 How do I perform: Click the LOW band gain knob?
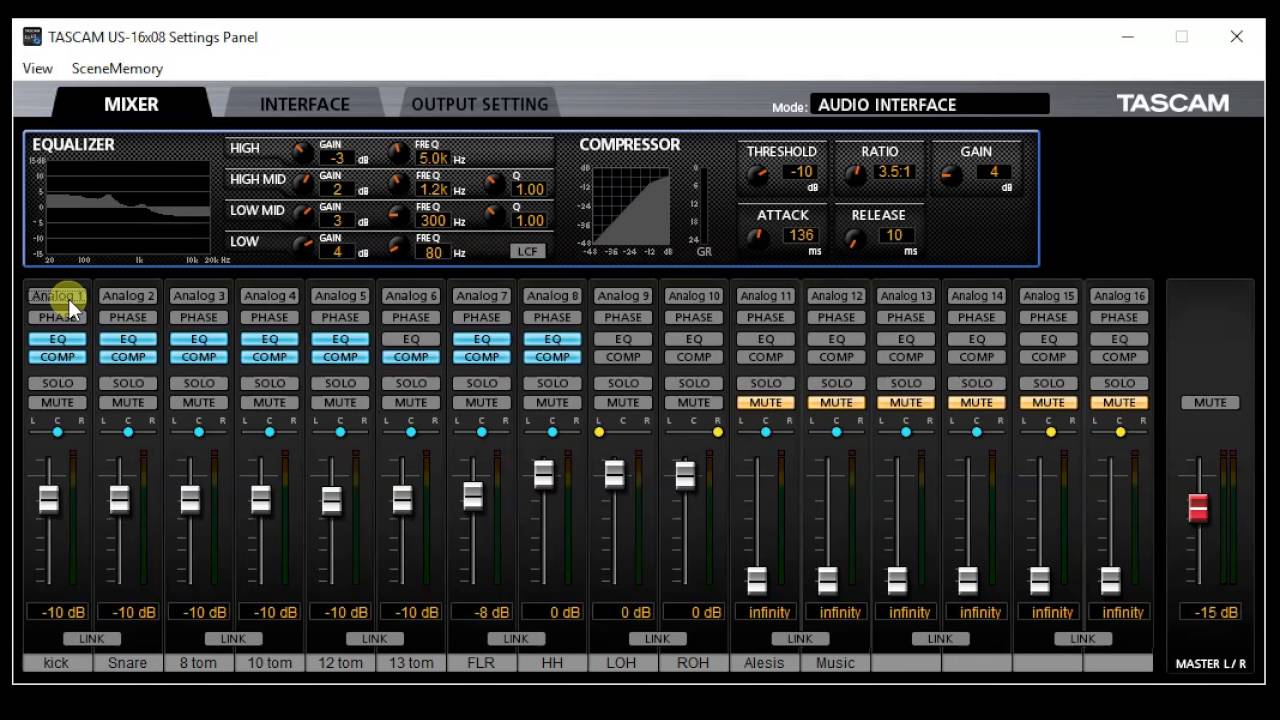click(302, 246)
